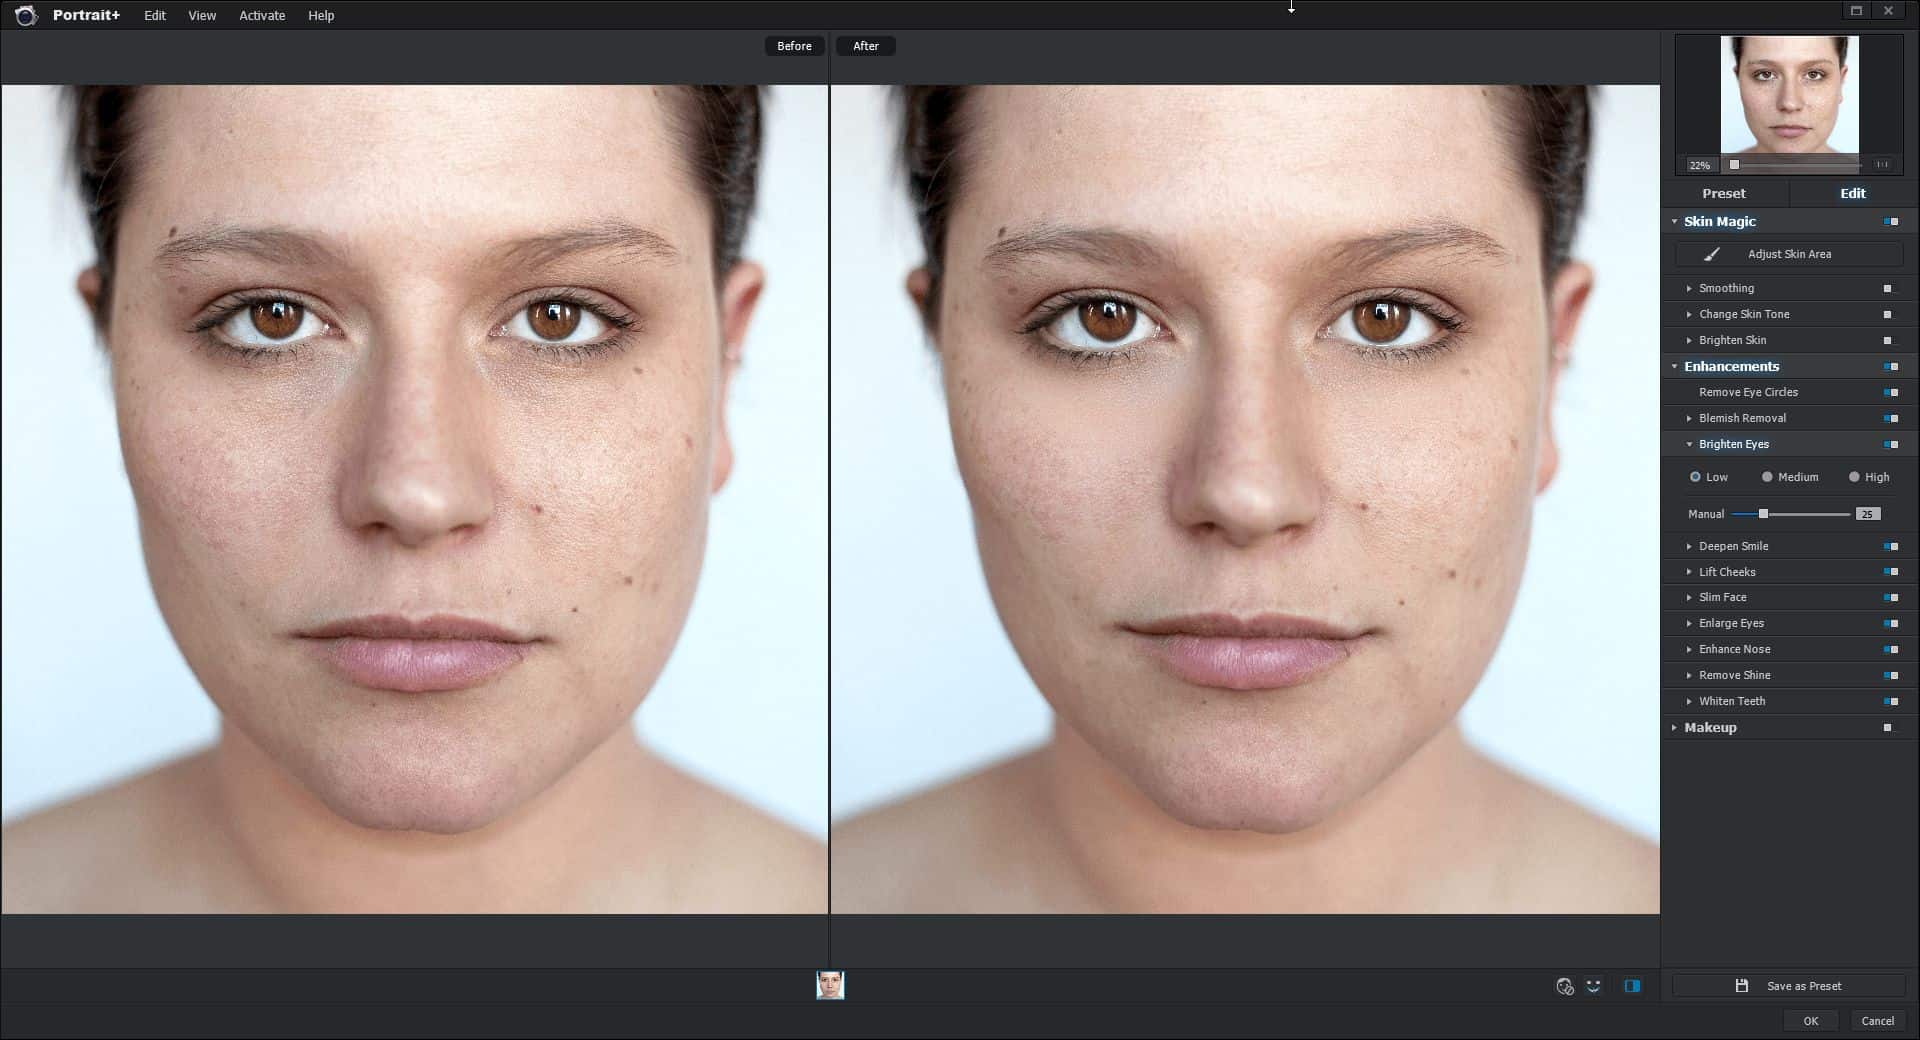Viewport: 1920px width, 1040px height.
Task: Click the Adjust Skin Area brush icon
Action: [x=1713, y=253]
